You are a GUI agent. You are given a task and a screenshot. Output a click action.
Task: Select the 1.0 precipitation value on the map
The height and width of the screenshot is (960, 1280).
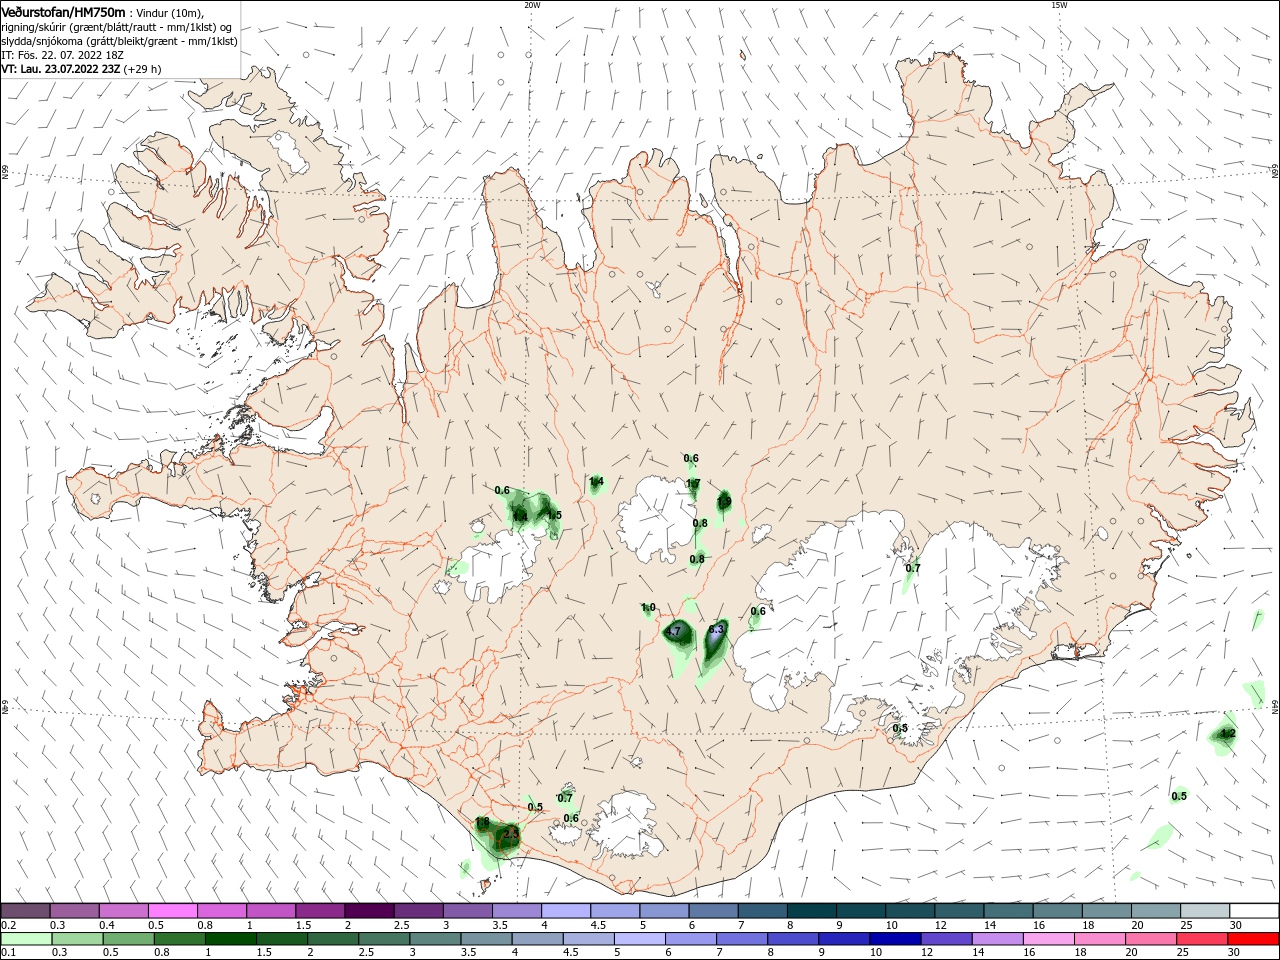tap(648, 607)
